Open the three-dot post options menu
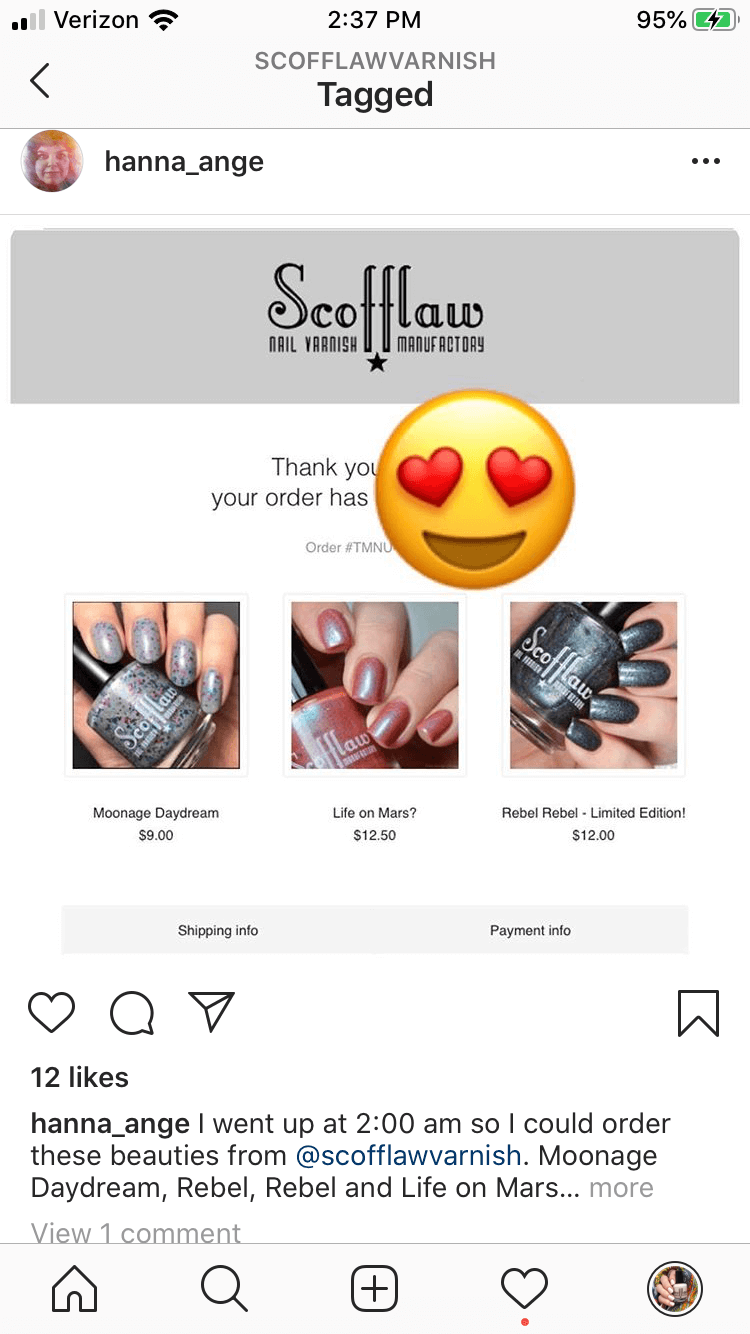 point(705,161)
